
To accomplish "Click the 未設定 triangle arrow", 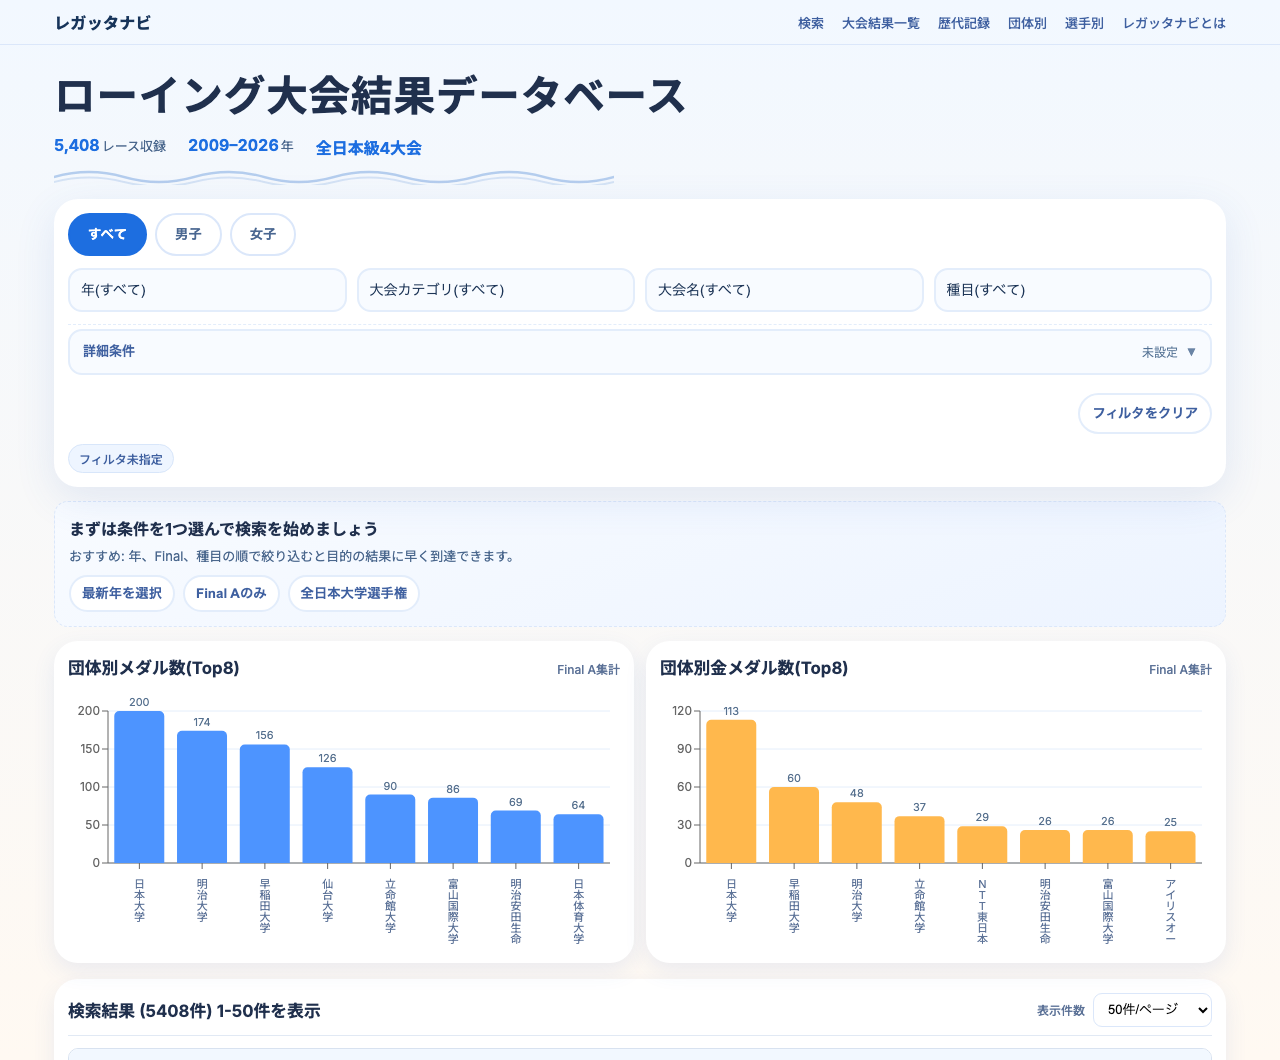I will (x=1191, y=352).
